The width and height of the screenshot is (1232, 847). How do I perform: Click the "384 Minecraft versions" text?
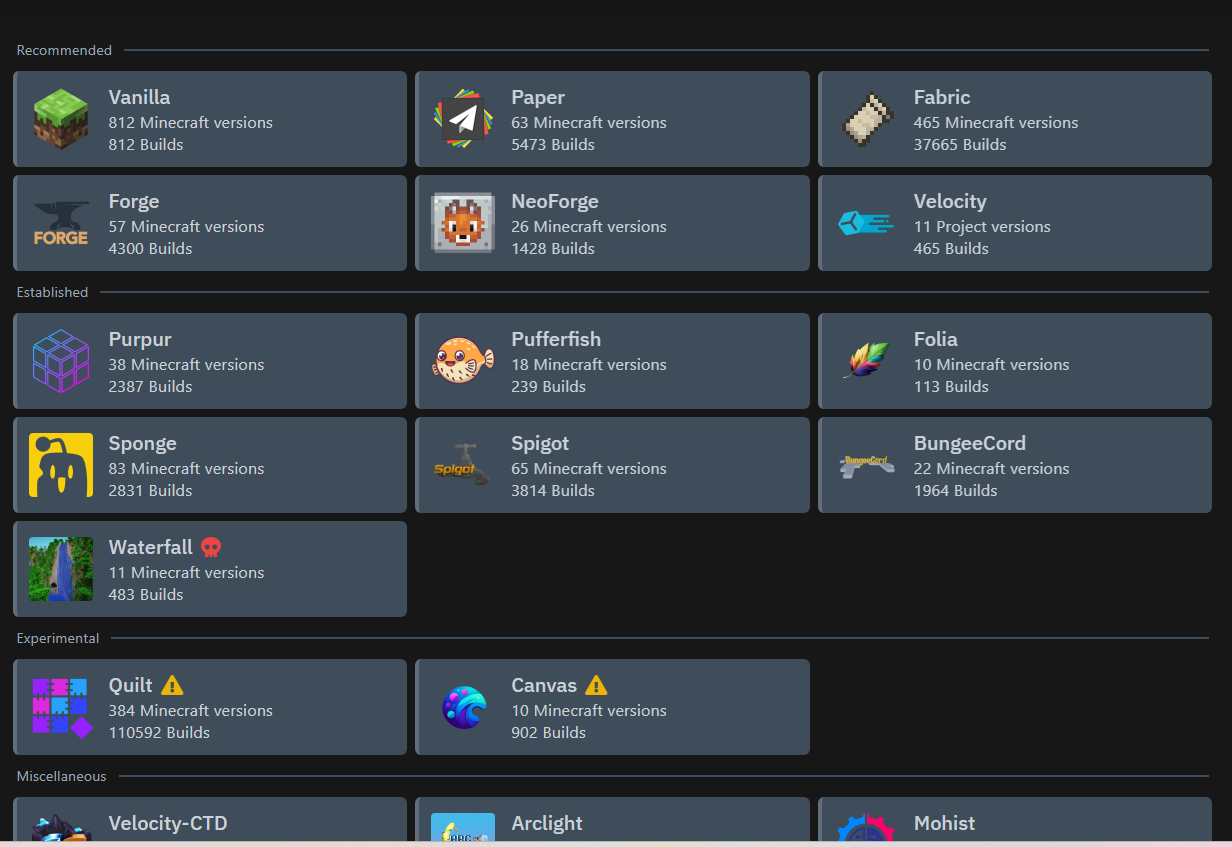(191, 710)
